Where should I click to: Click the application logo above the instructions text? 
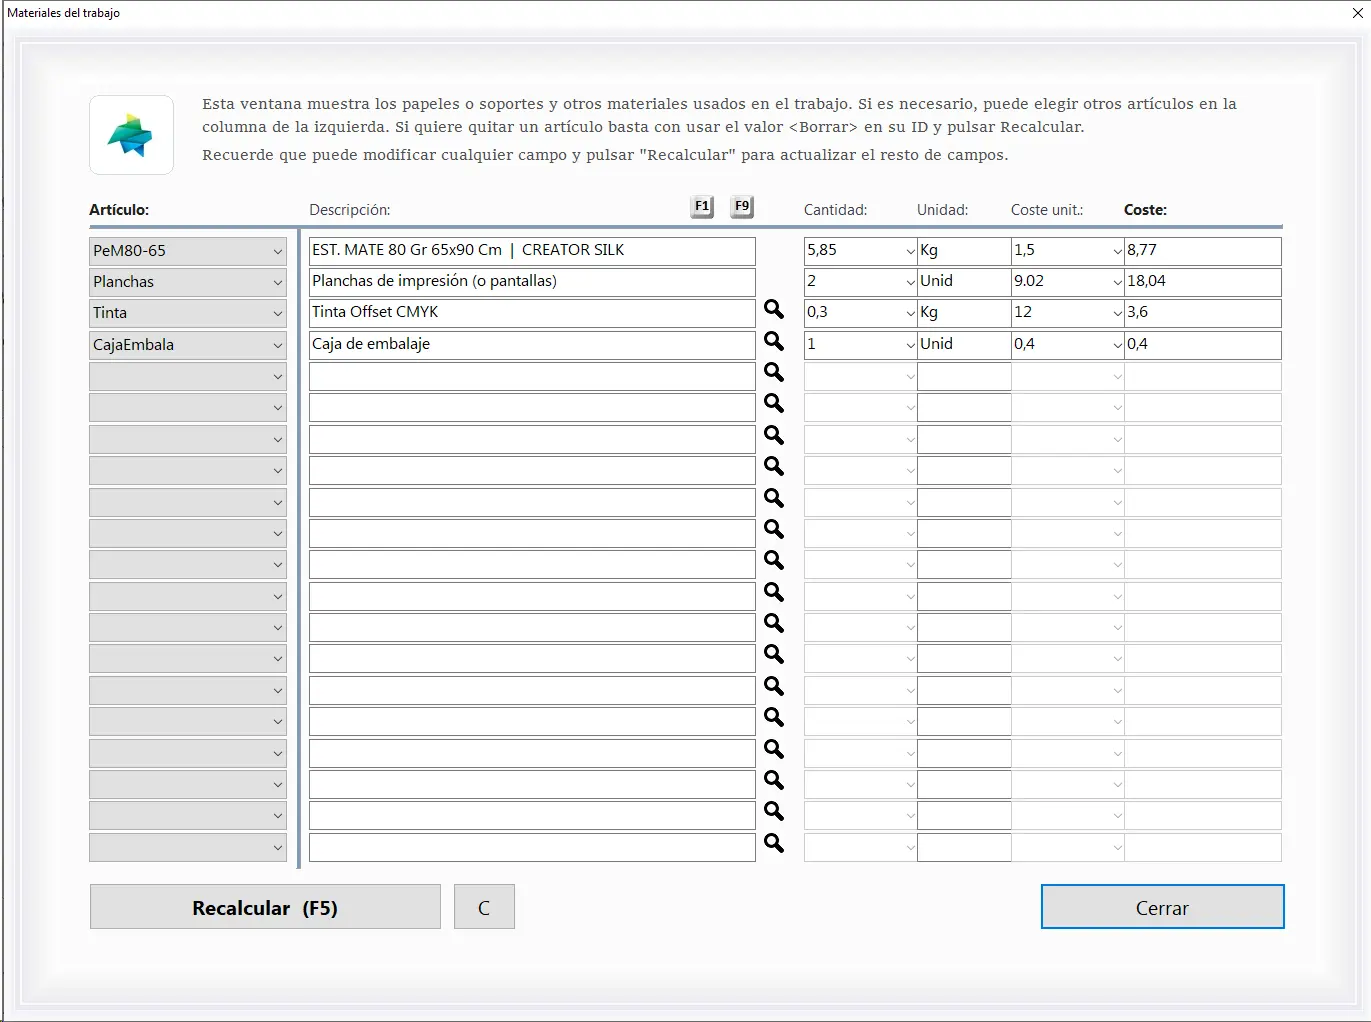(131, 135)
